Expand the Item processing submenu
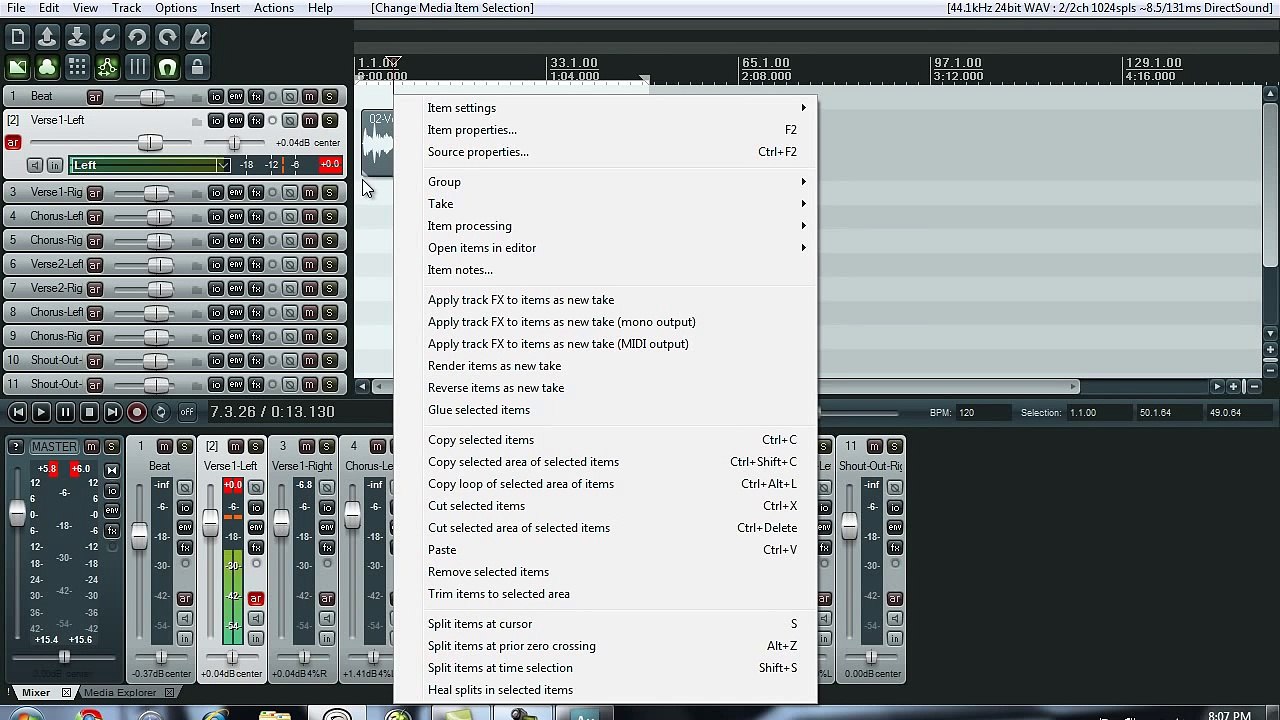 point(615,226)
